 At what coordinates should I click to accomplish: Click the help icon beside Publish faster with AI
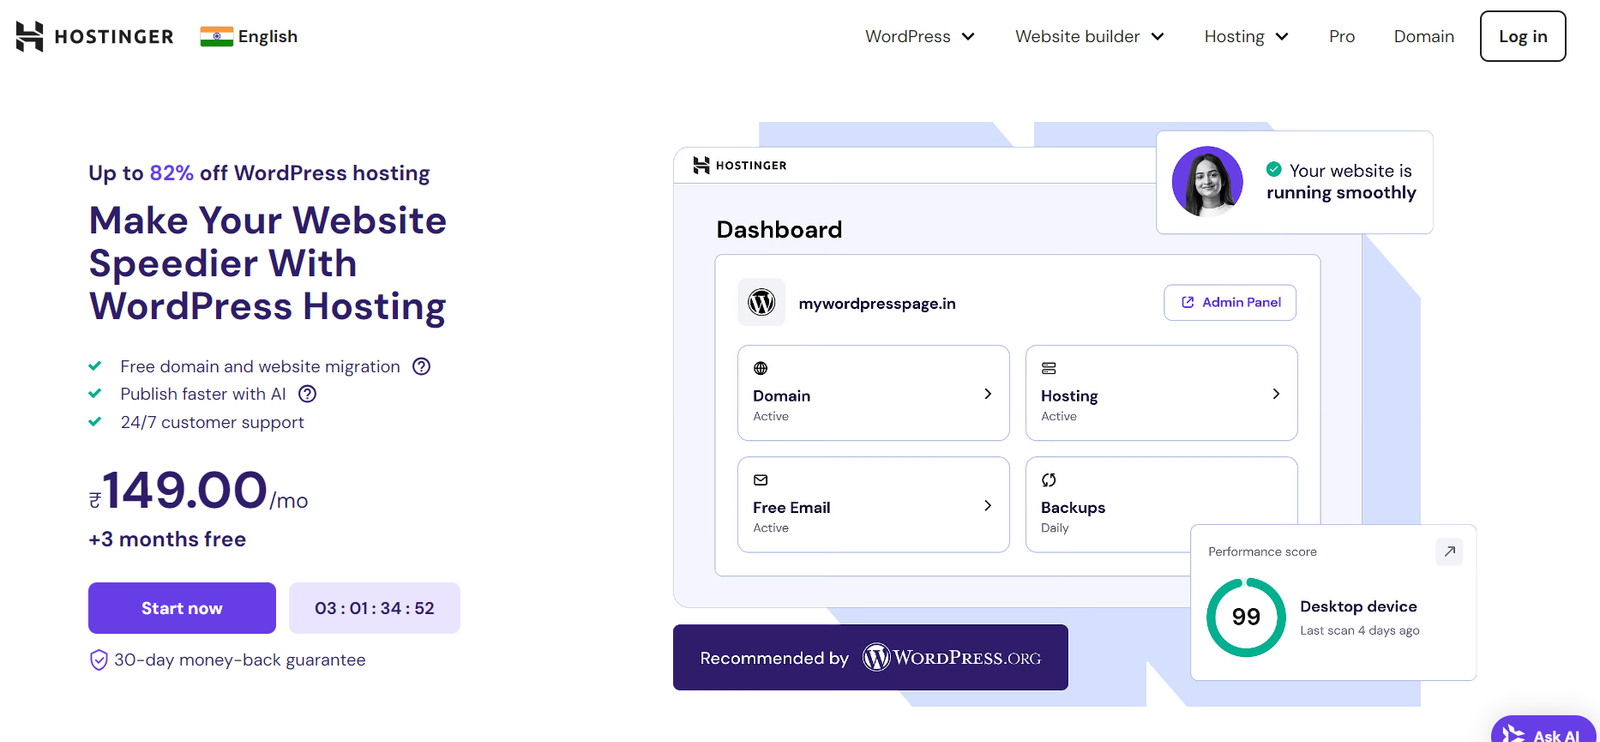308,394
